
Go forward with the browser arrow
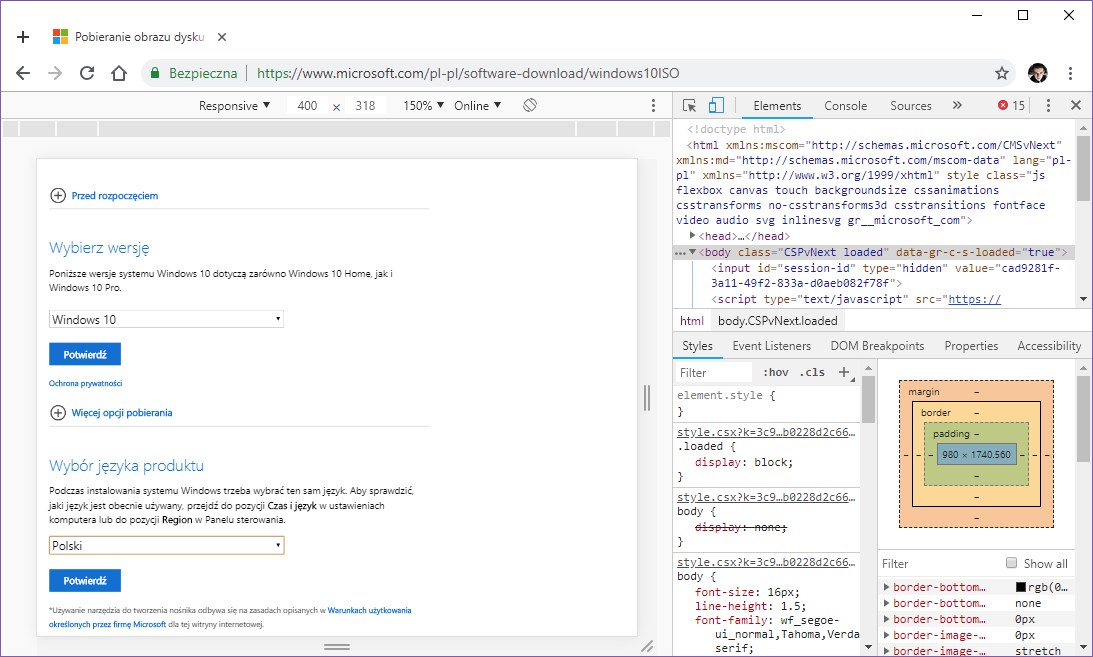[x=55, y=73]
